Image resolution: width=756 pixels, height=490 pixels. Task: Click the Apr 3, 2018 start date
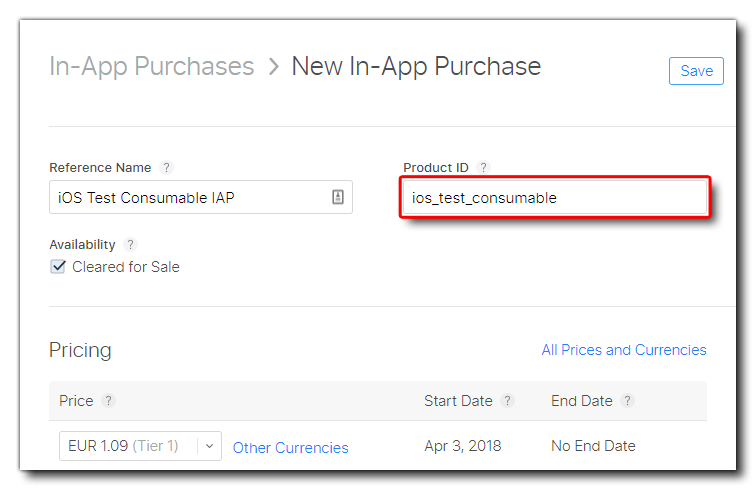463,446
